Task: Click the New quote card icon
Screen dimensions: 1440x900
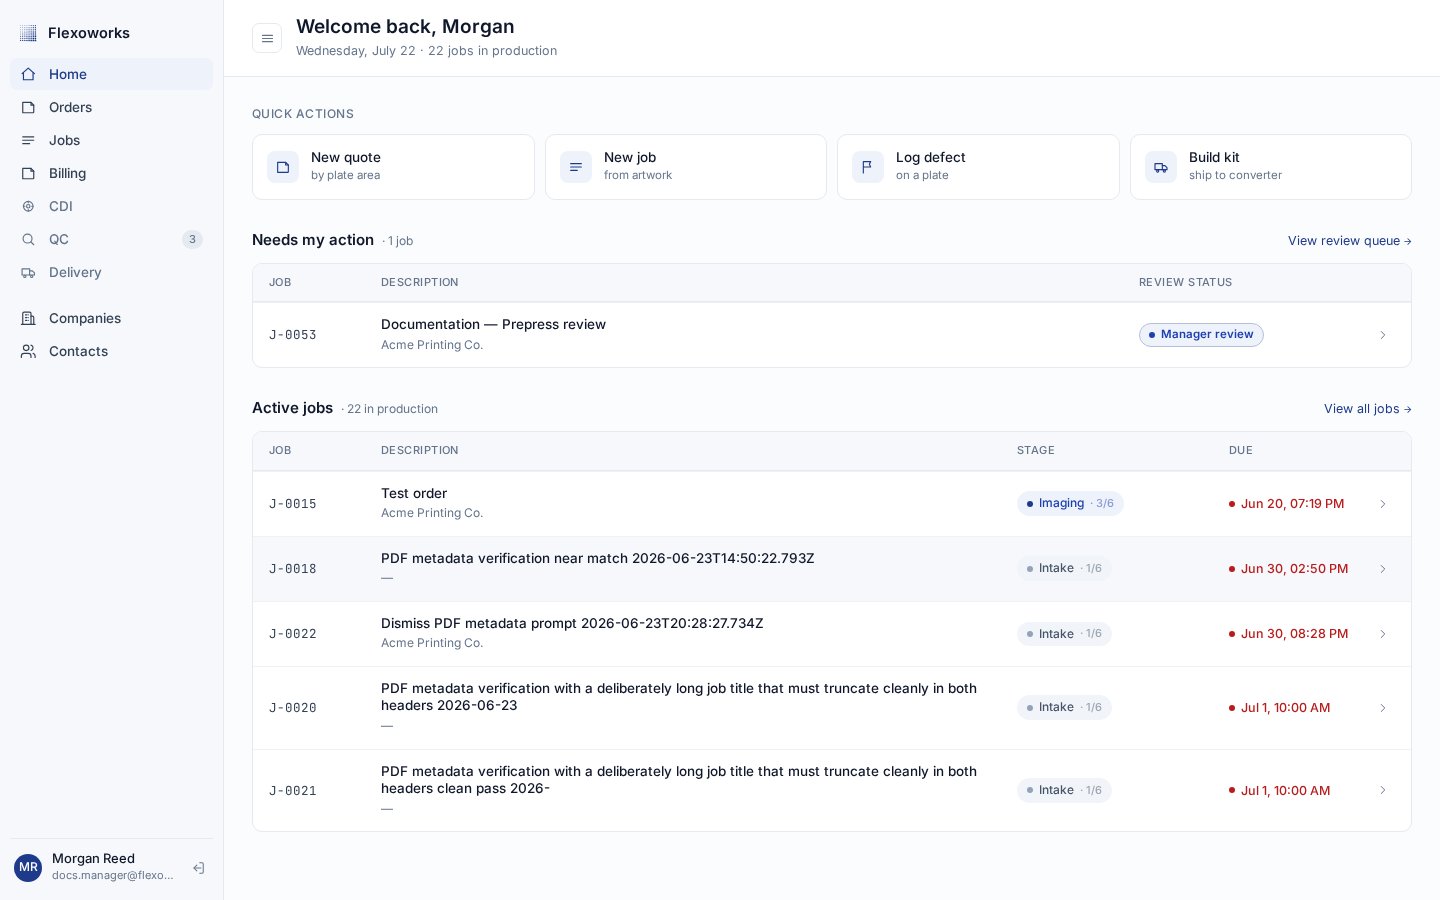Action: coord(283,167)
